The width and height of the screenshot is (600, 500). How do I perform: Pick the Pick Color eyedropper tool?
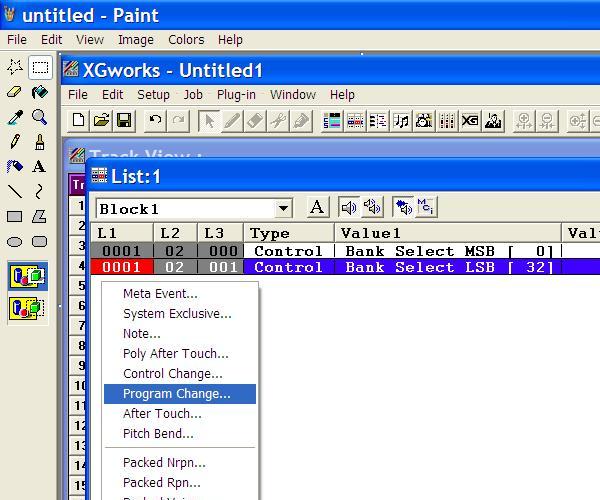15,117
